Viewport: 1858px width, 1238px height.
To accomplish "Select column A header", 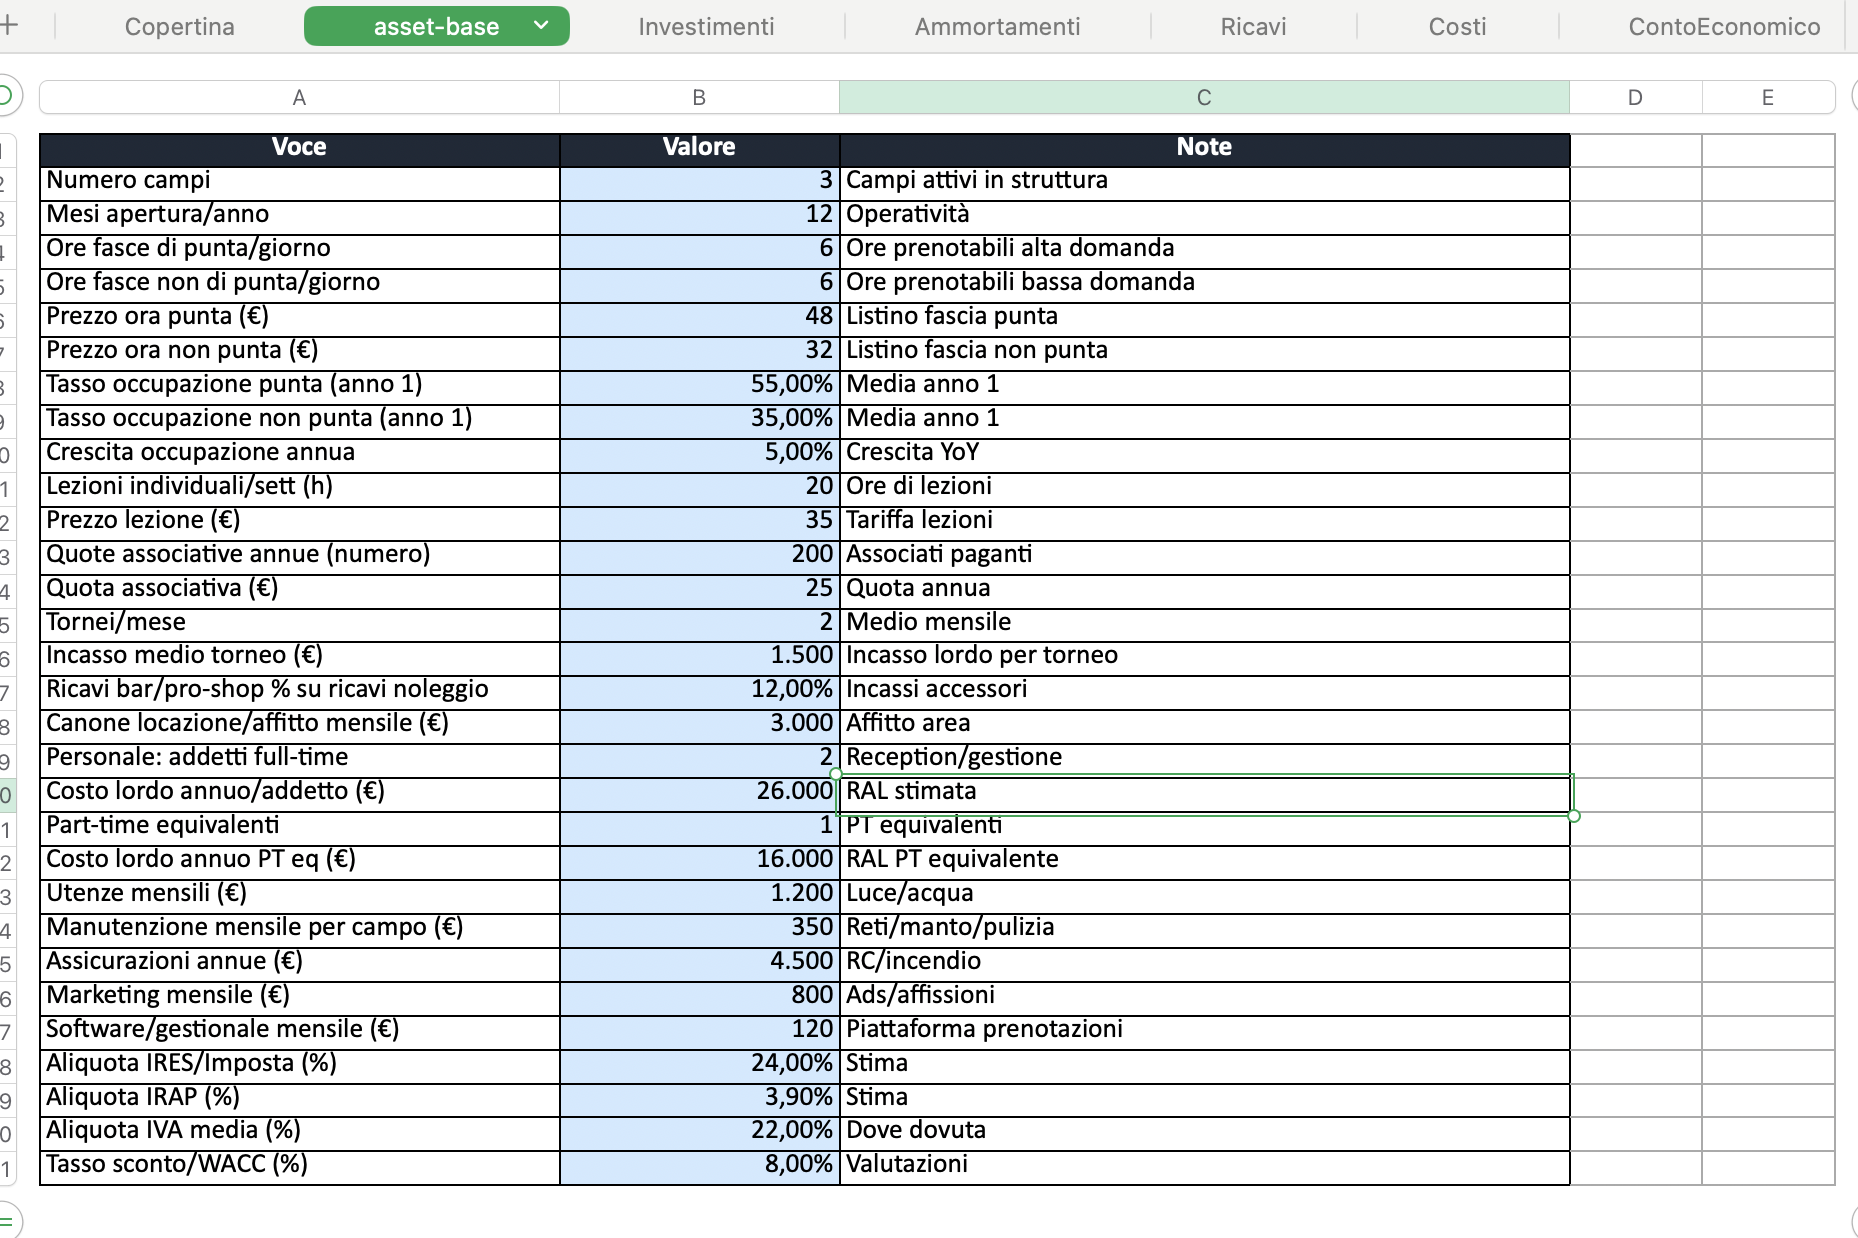I will coord(299,98).
